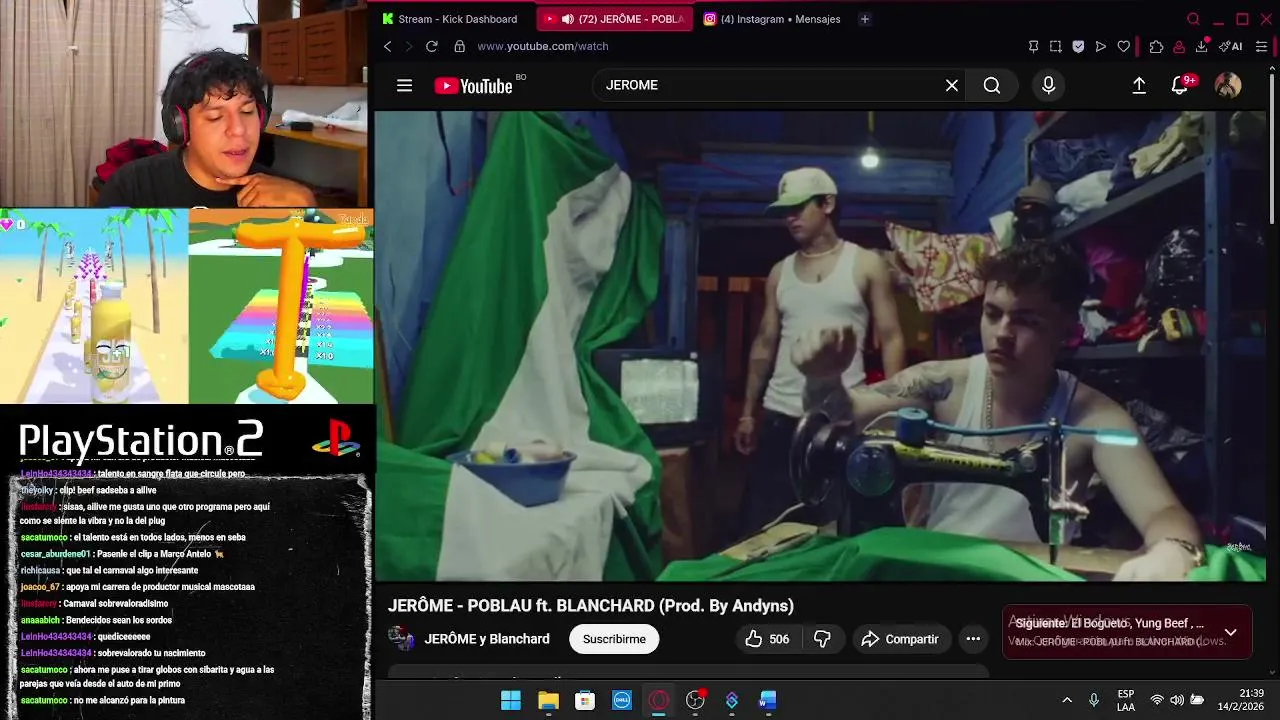Screen dimensions: 1280x720
Task: Click the Suscribirme button
Action: click(614, 639)
